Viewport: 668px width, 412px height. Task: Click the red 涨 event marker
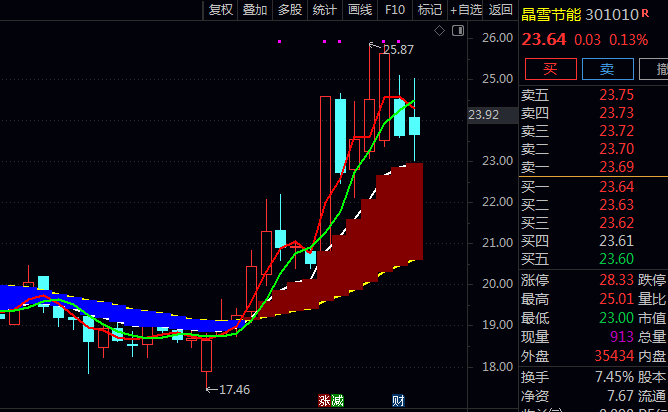(324, 401)
